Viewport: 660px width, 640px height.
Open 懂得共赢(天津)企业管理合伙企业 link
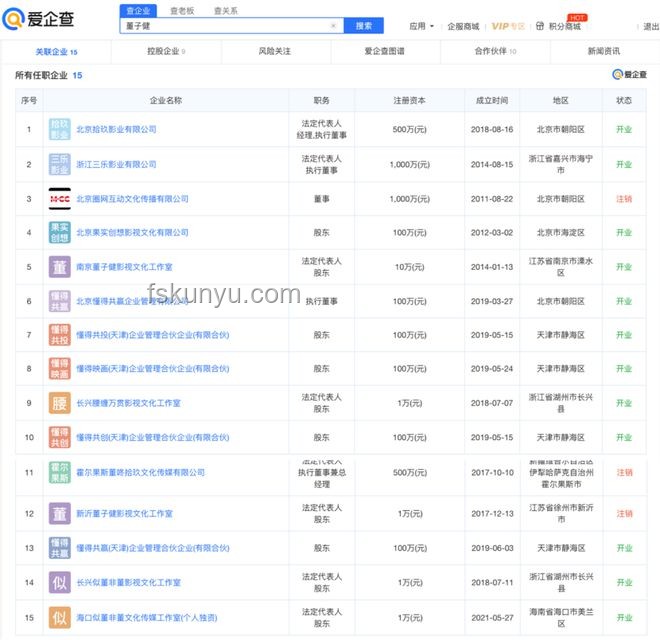tap(152, 548)
